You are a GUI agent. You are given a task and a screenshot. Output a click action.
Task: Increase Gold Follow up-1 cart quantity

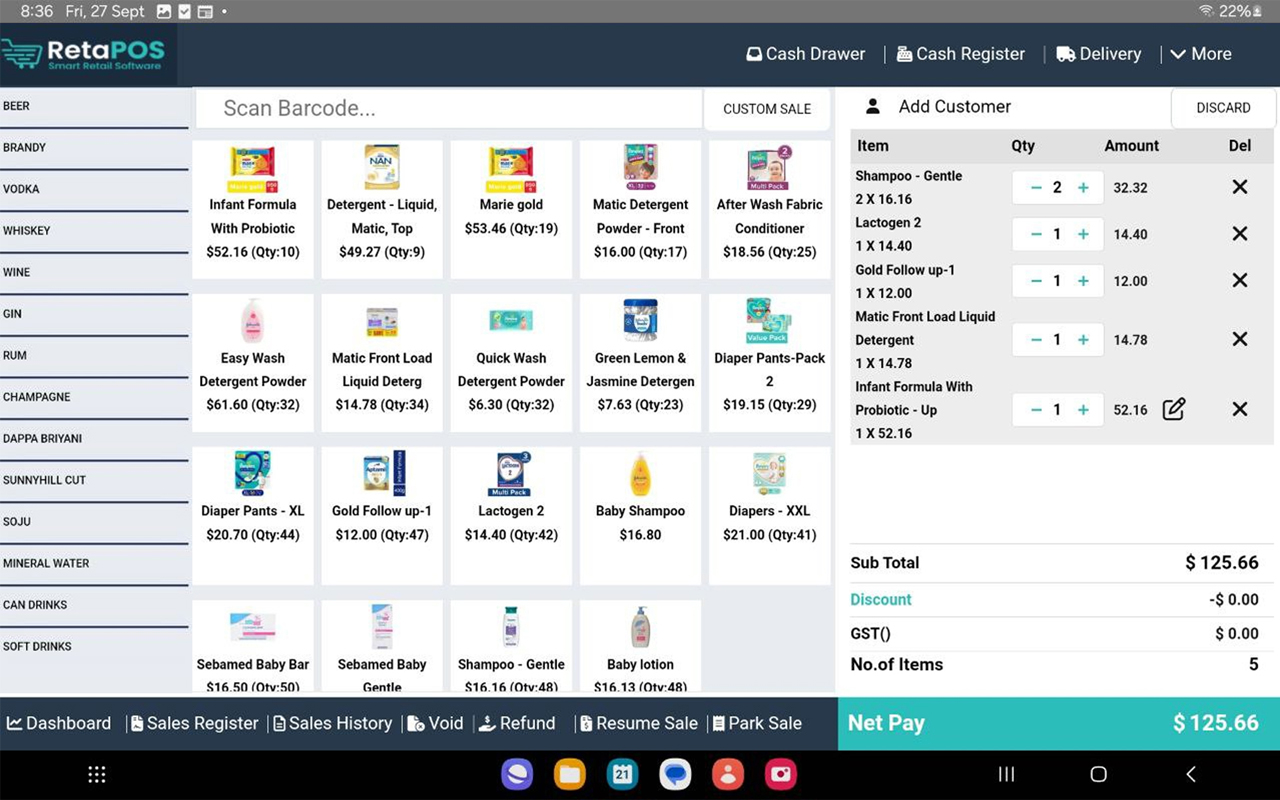click(x=1083, y=281)
